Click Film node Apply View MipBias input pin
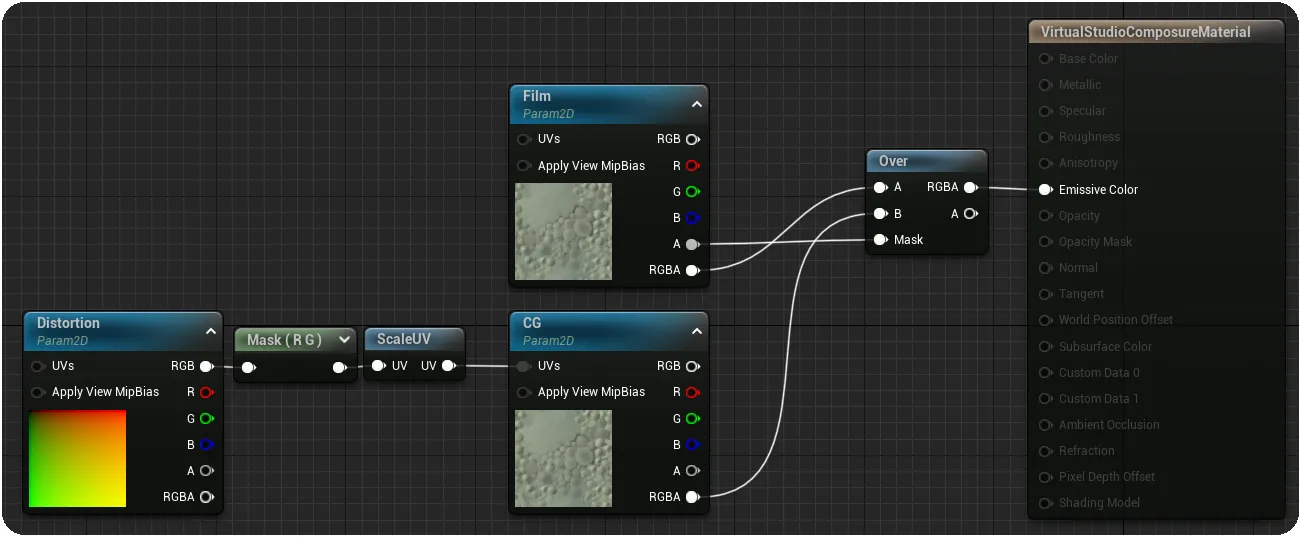1301x537 pixels. [524, 166]
